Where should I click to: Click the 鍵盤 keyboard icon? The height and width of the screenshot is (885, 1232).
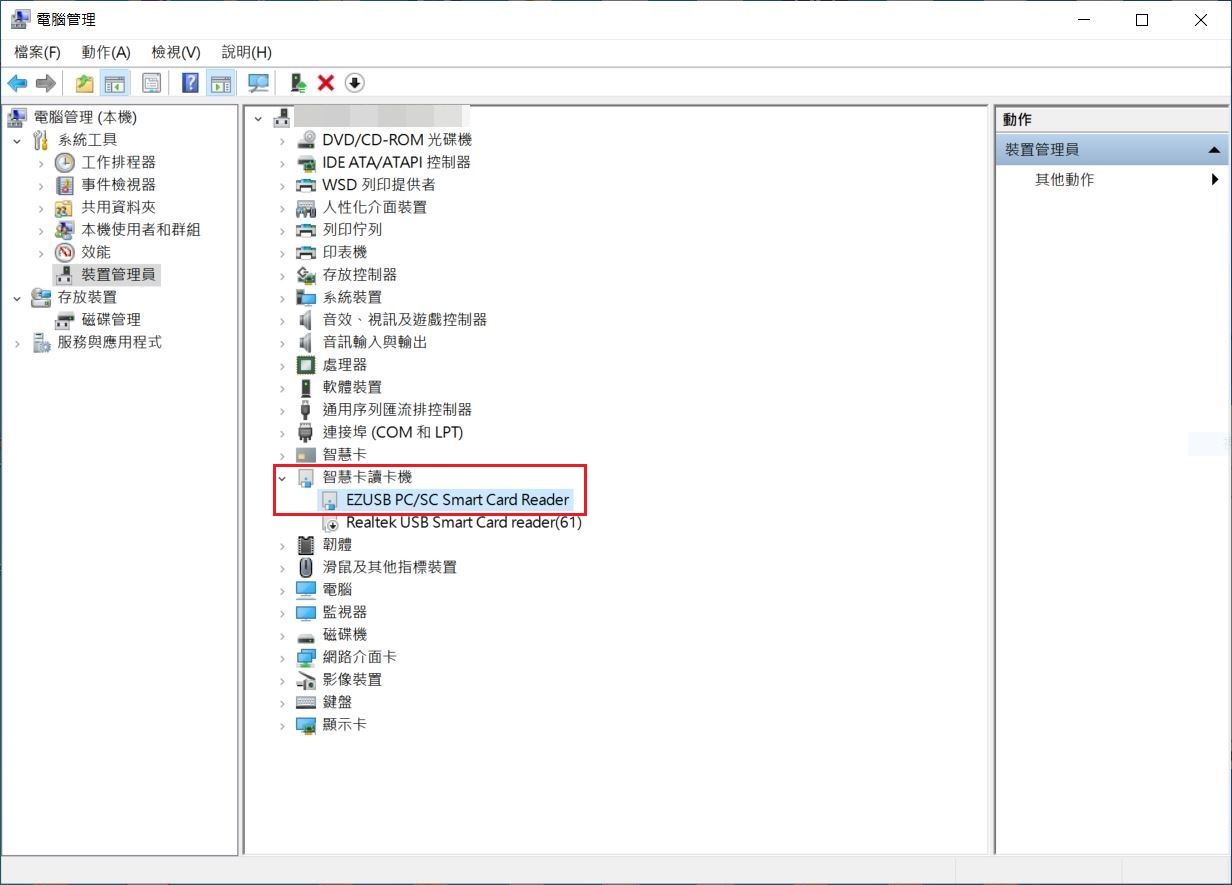pyautogui.click(x=306, y=702)
